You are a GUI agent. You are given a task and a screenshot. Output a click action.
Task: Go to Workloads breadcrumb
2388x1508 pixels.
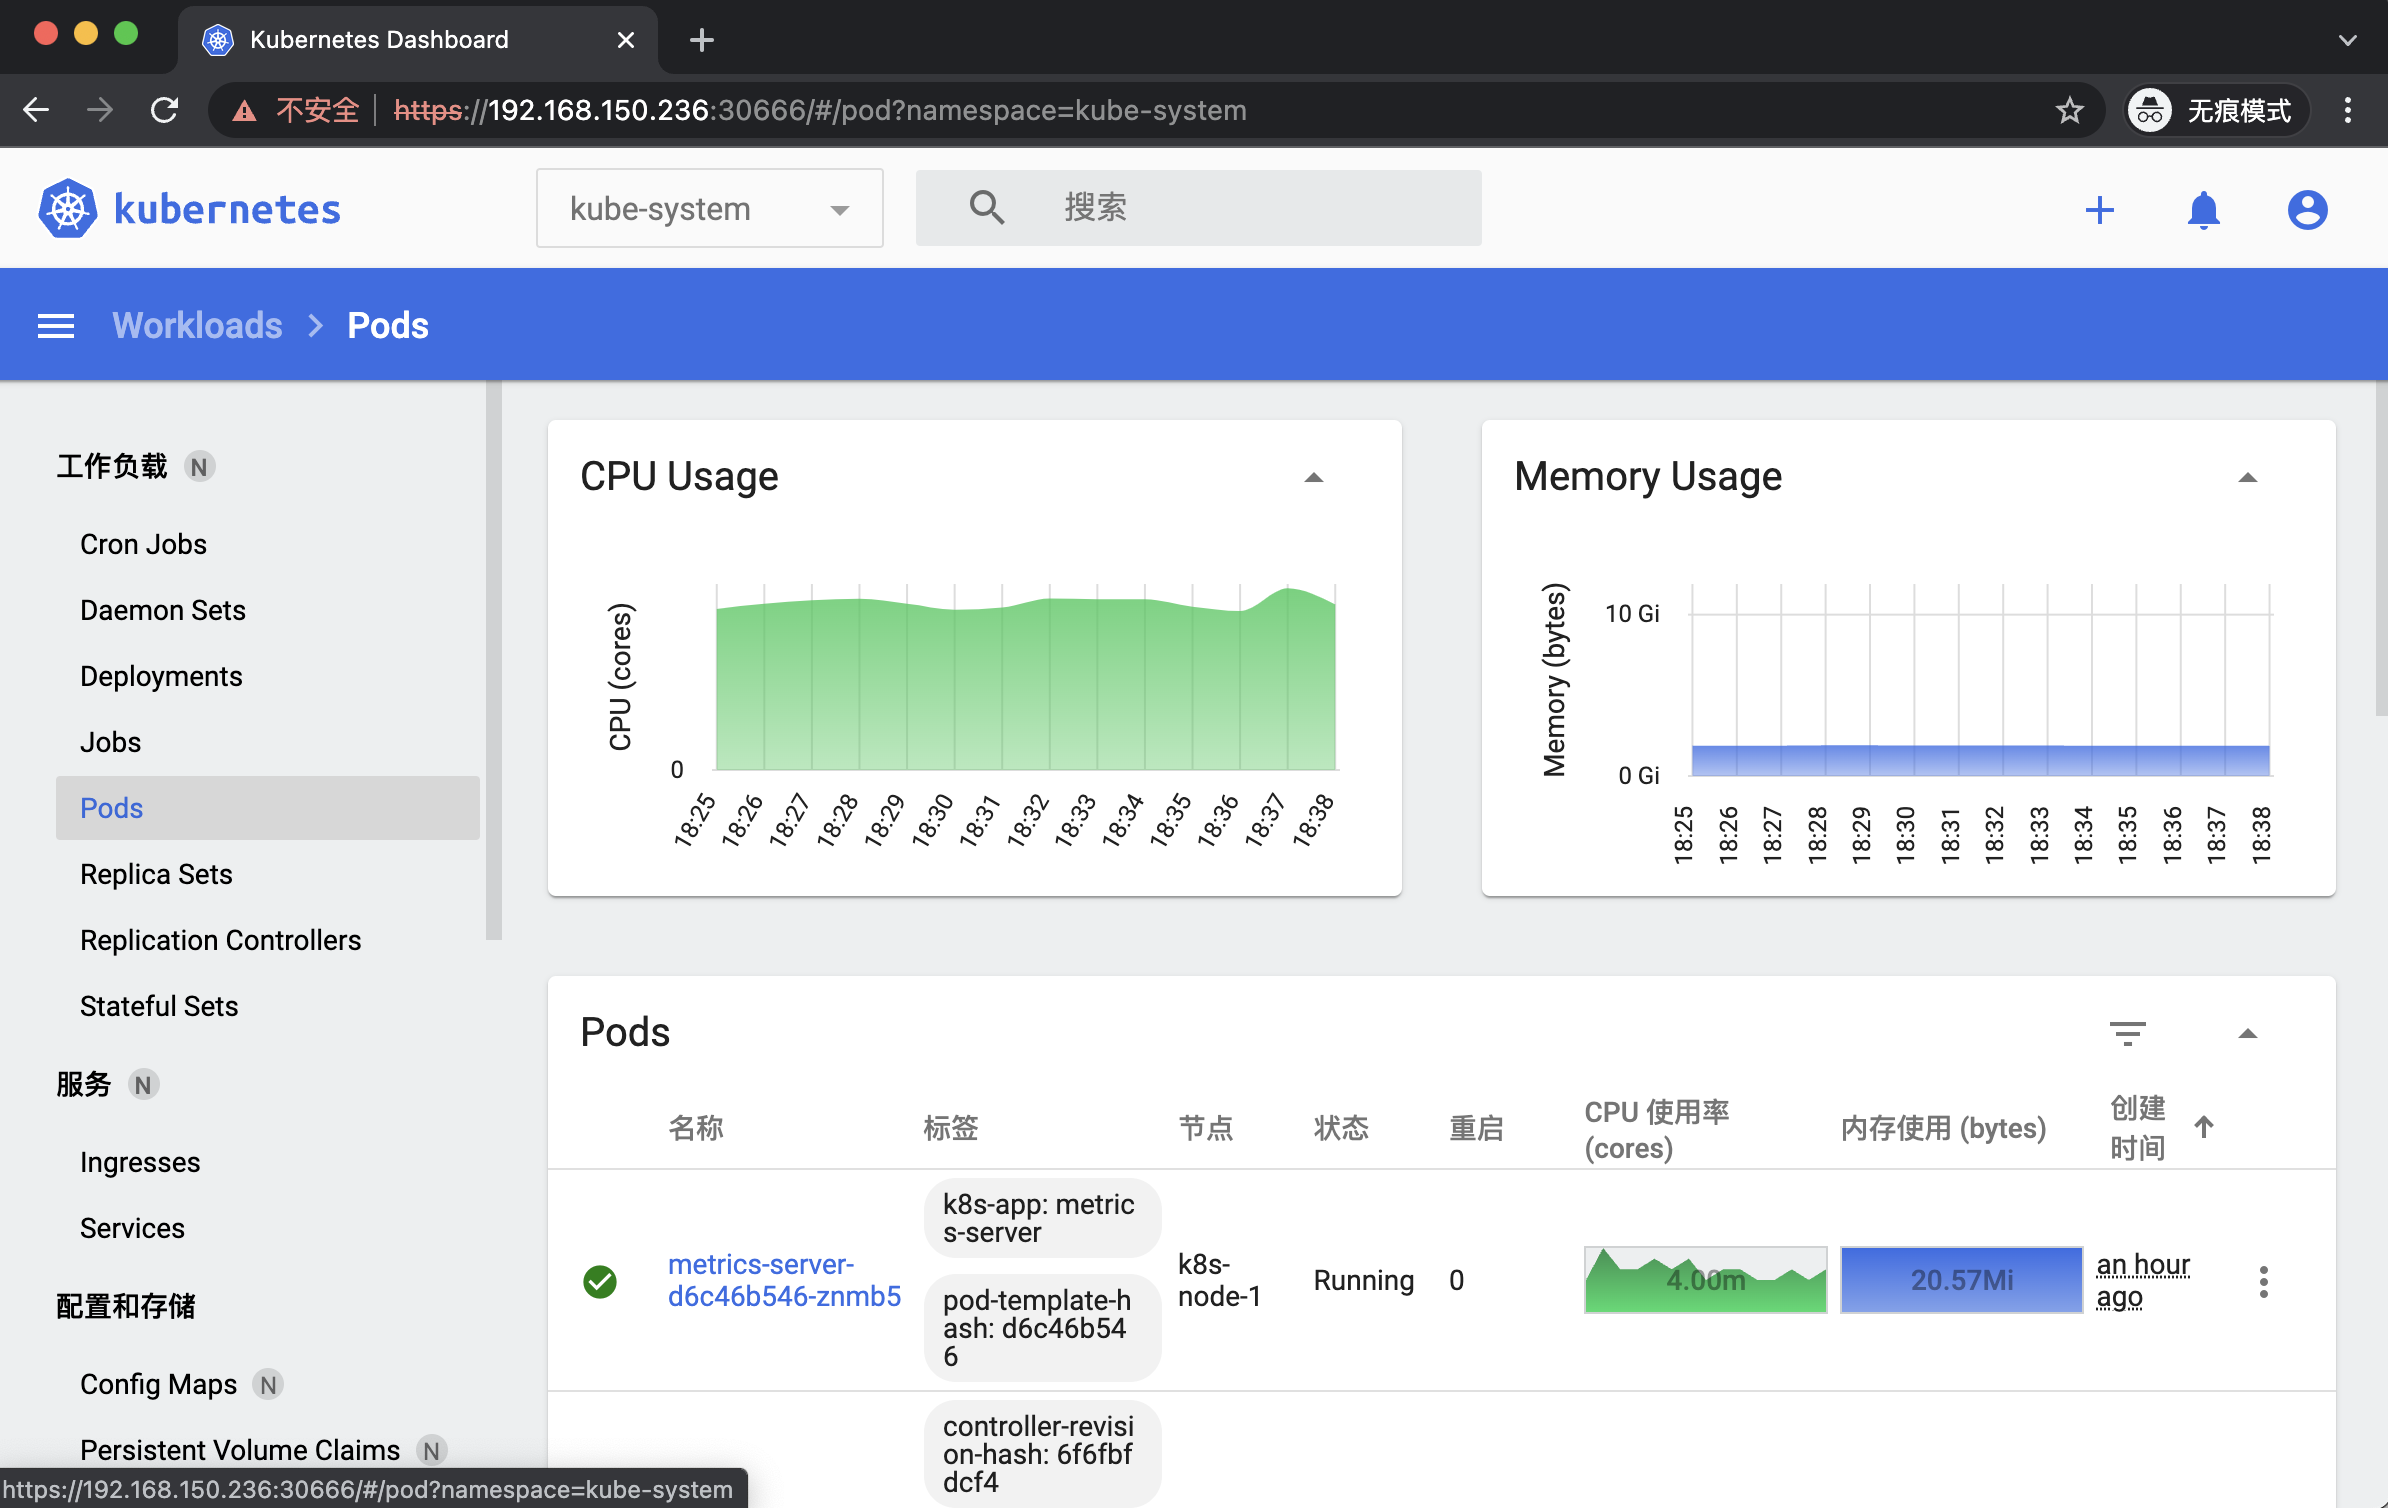pos(197,326)
